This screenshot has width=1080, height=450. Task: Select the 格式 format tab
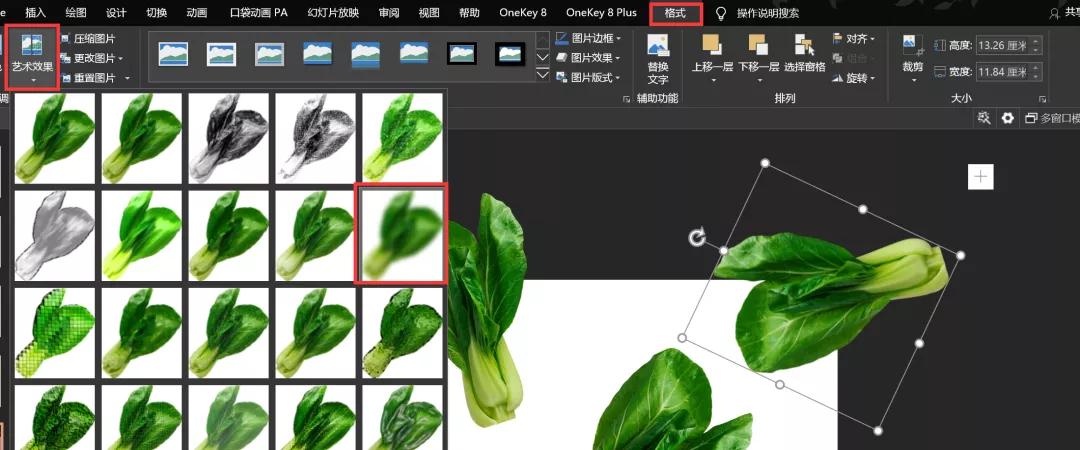(x=676, y=13)
